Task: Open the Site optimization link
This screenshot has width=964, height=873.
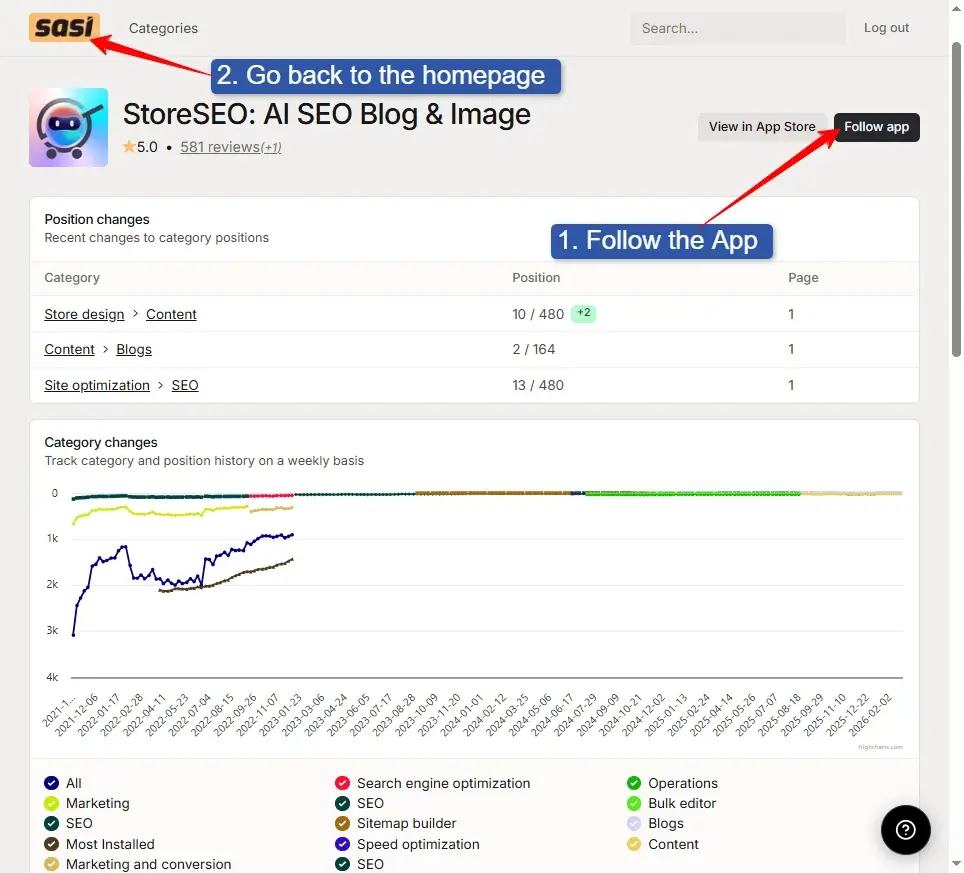Action: coord(96,385)
